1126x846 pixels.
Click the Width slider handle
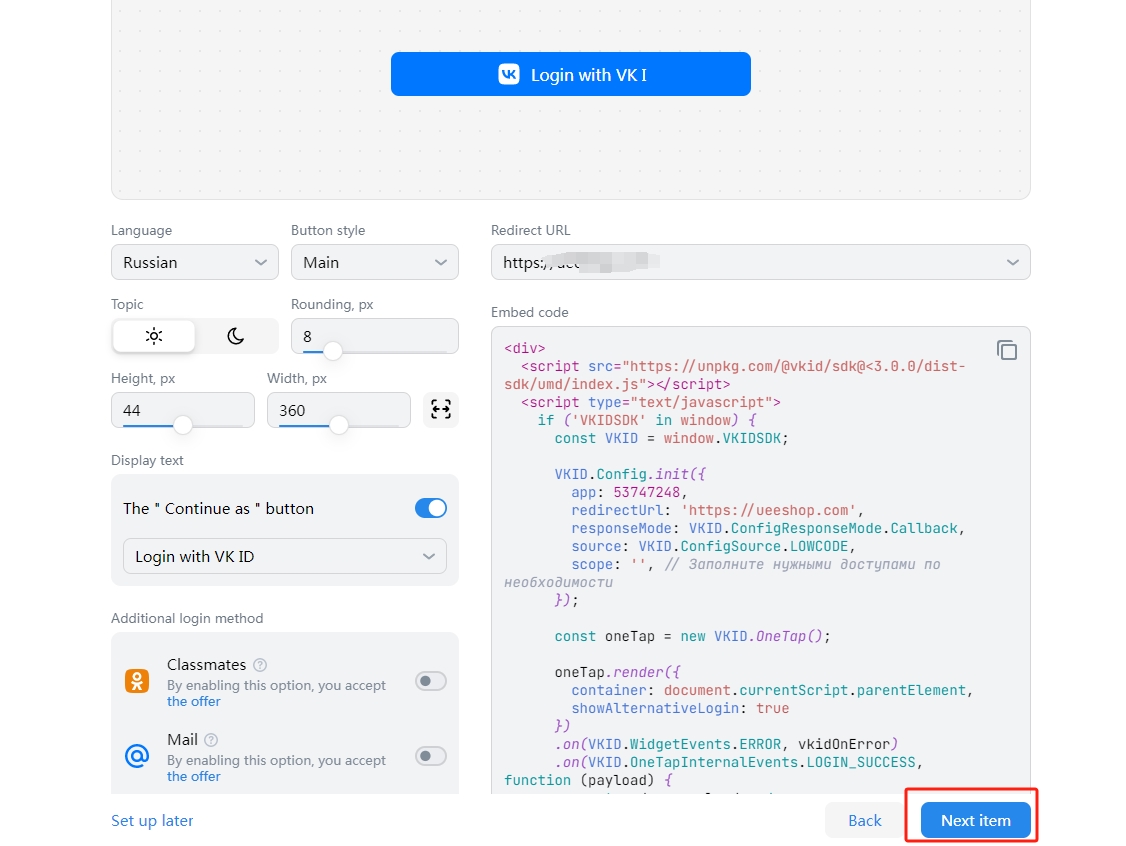click(339, 425)
